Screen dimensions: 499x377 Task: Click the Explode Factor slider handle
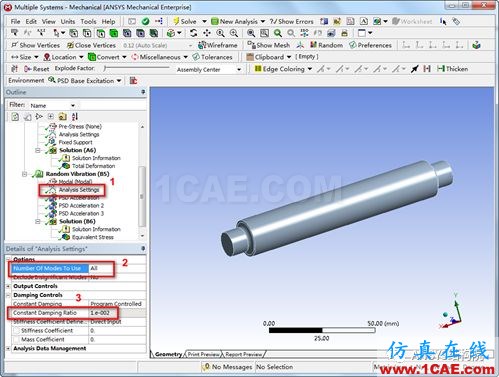click(x=105, y=68)
